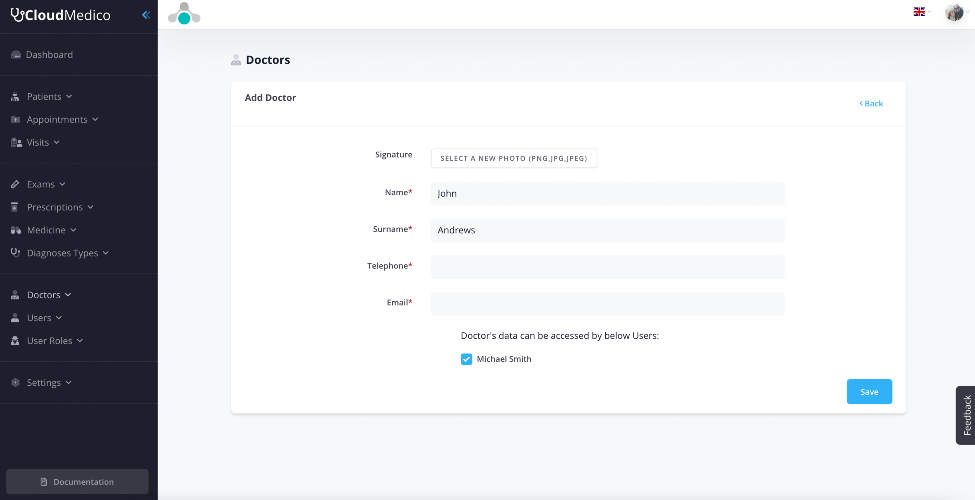975x500 pixels.
Task: Open the Patients sidebar menu item
Action: [44, 97]
